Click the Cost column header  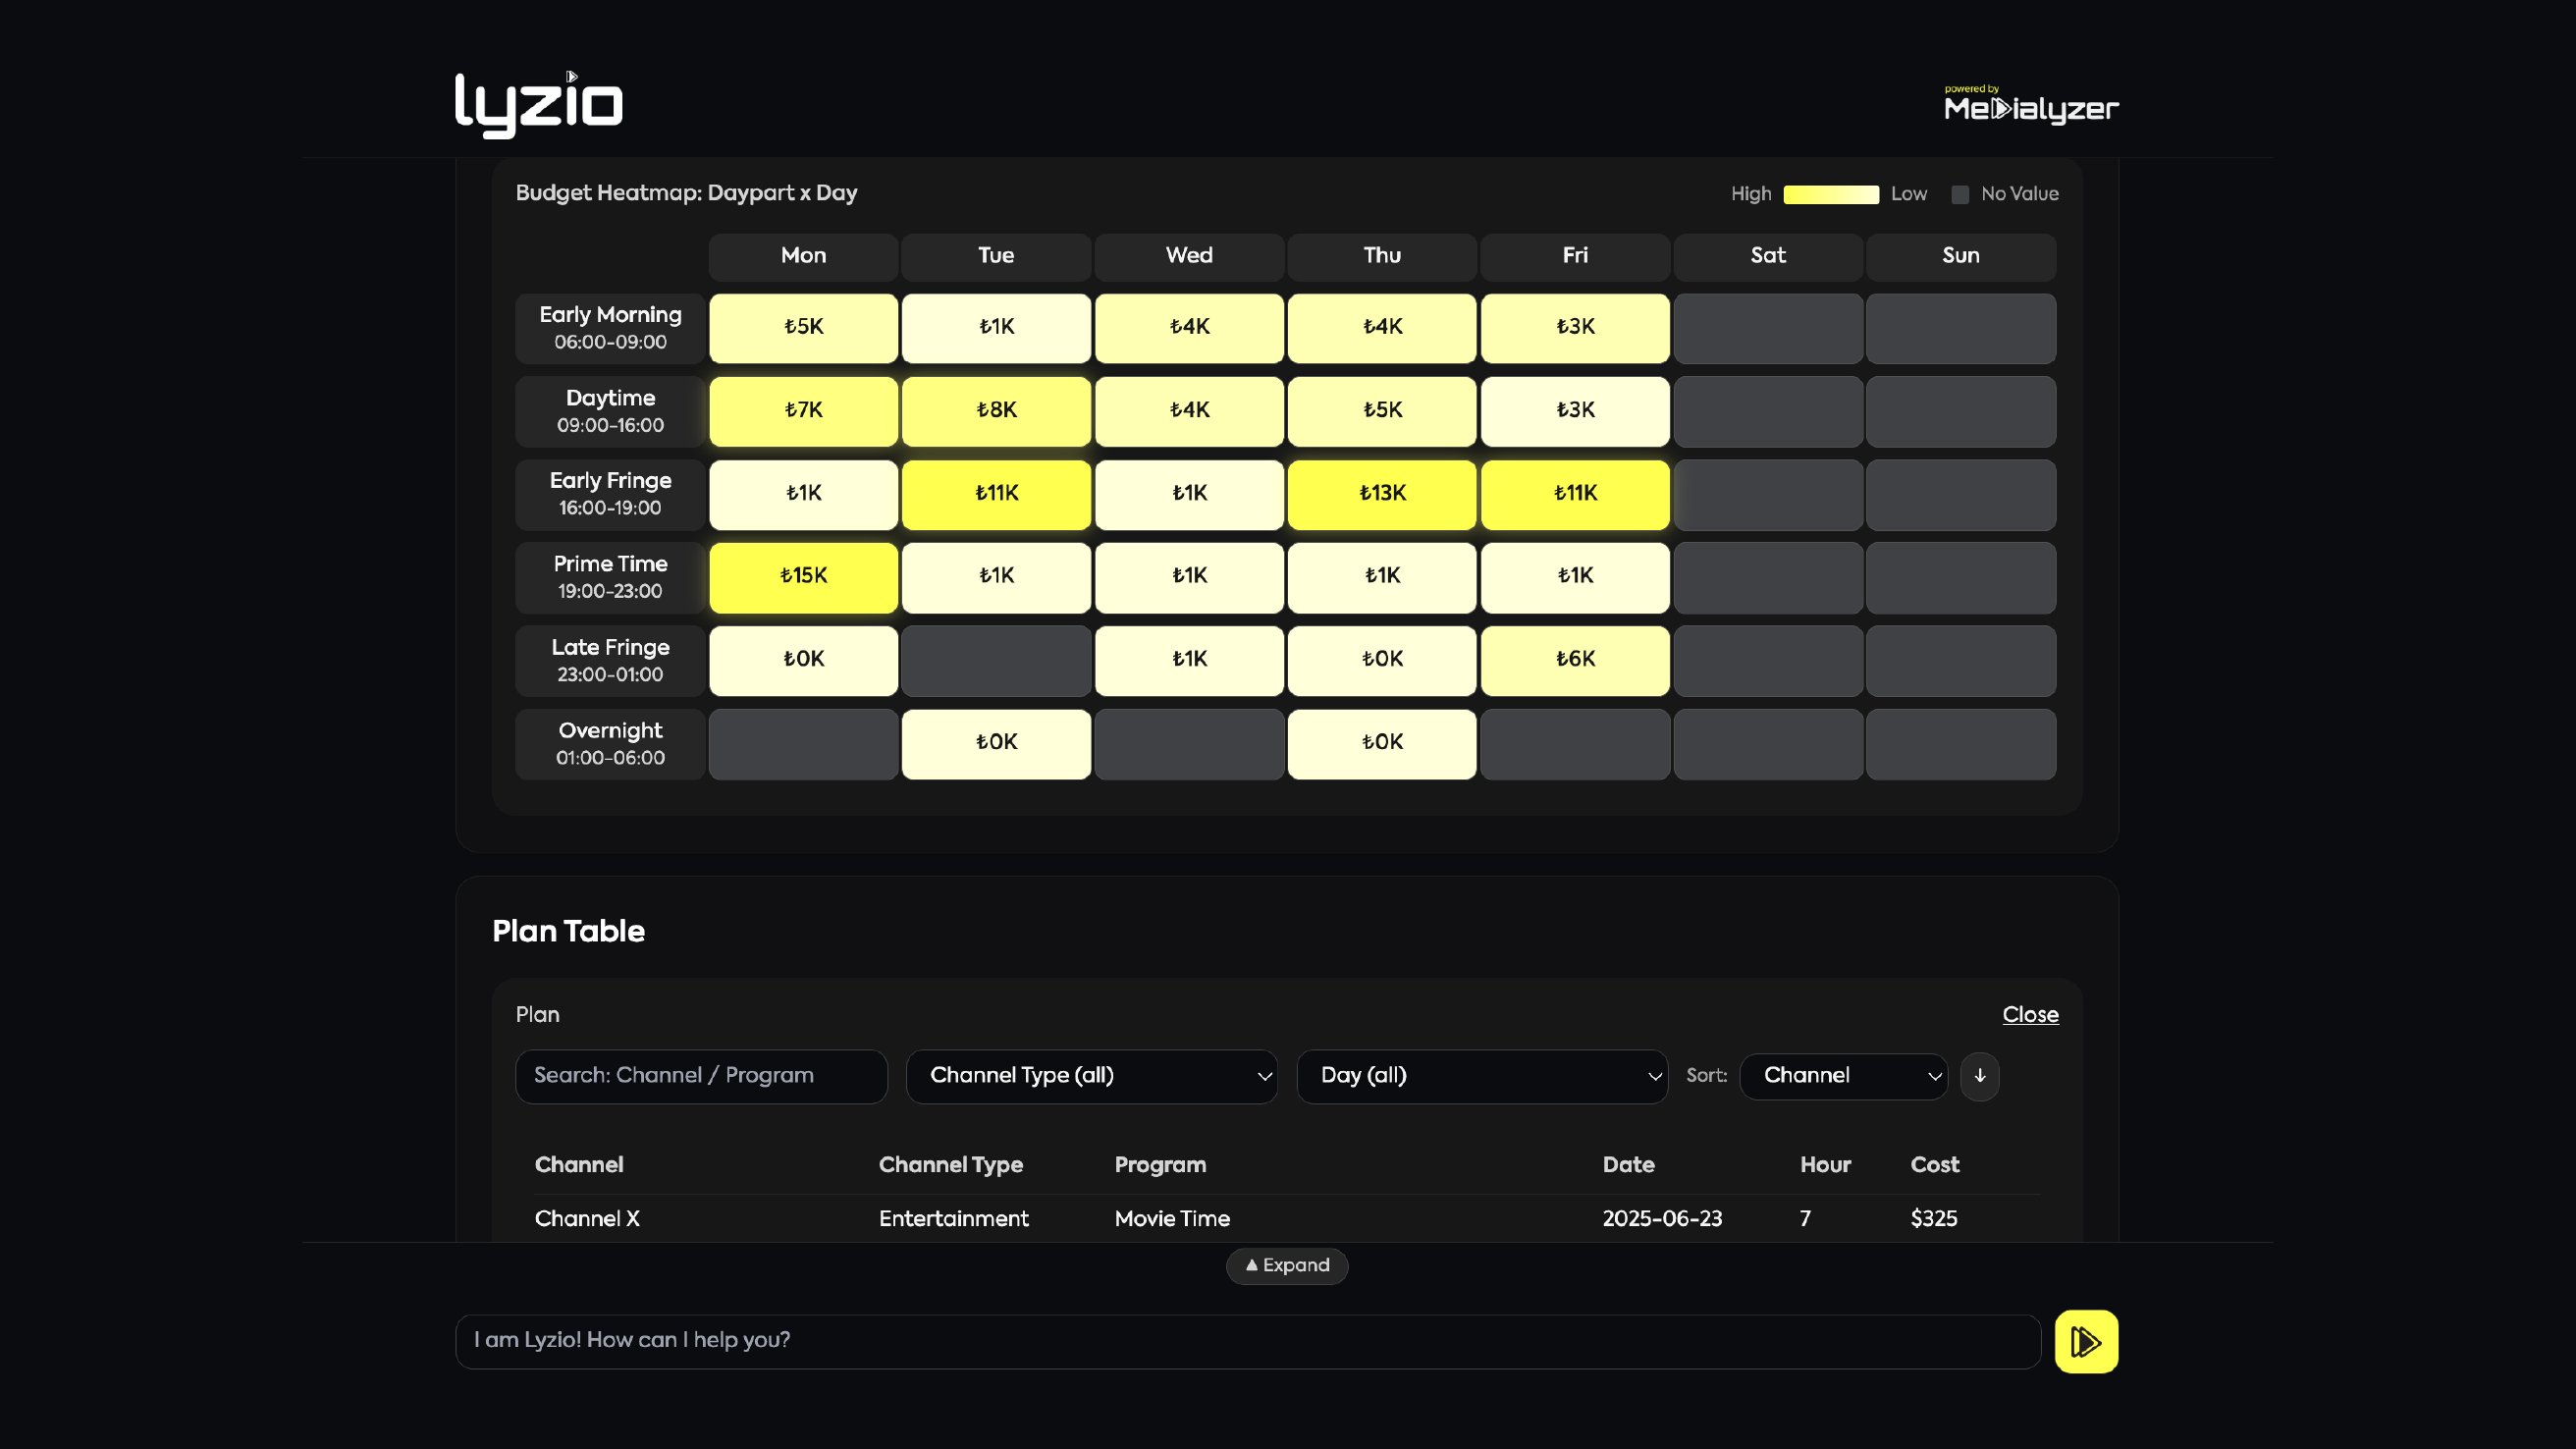pos(1934,1165)
